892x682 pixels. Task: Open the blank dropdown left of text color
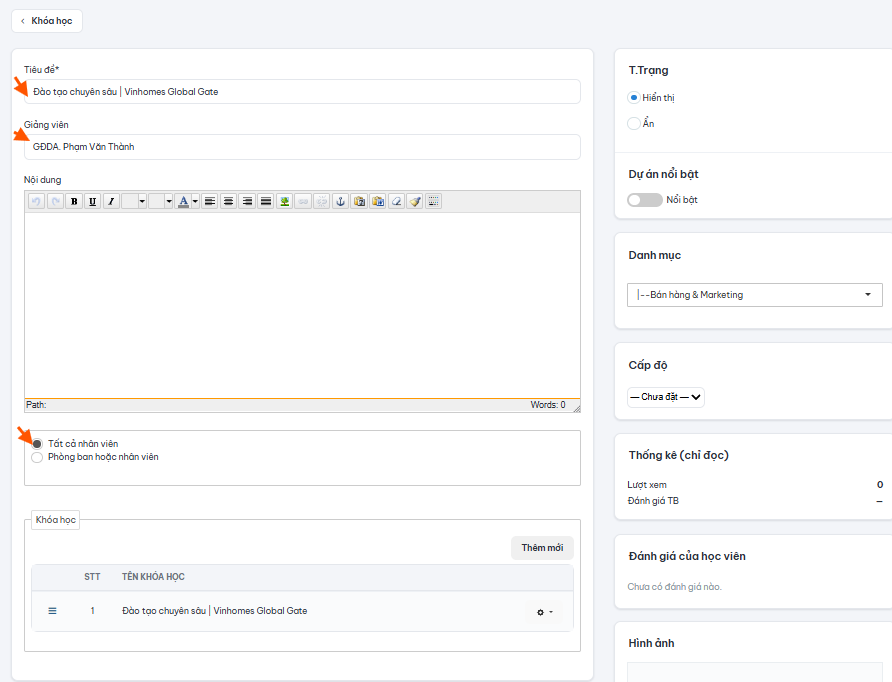click(160, 201)
